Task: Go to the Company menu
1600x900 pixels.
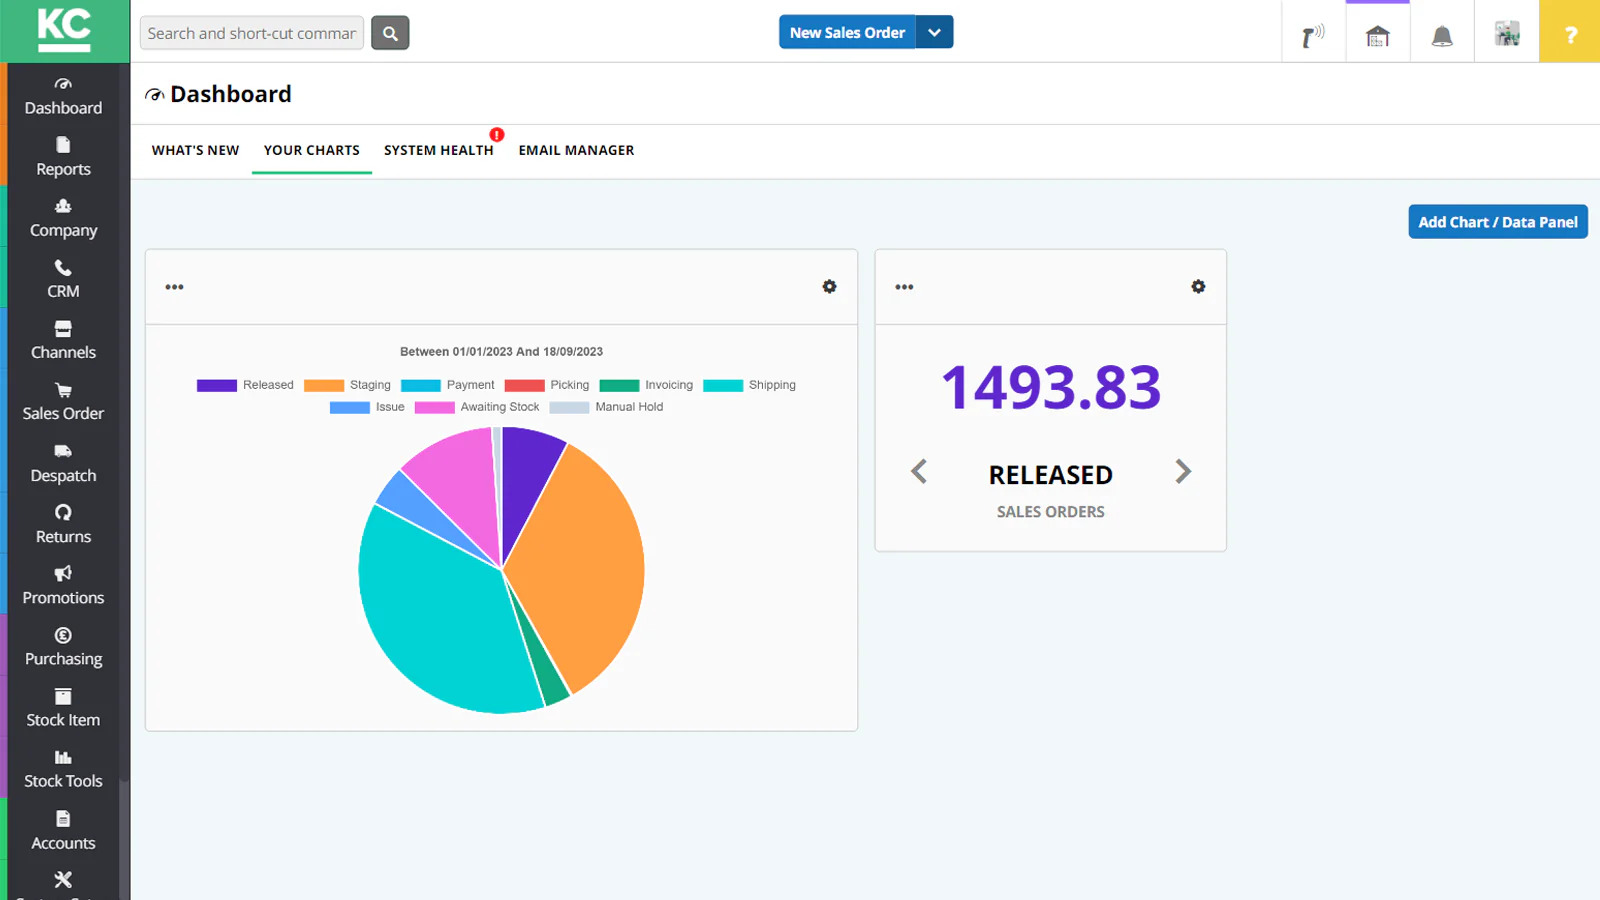Action: 63,219
